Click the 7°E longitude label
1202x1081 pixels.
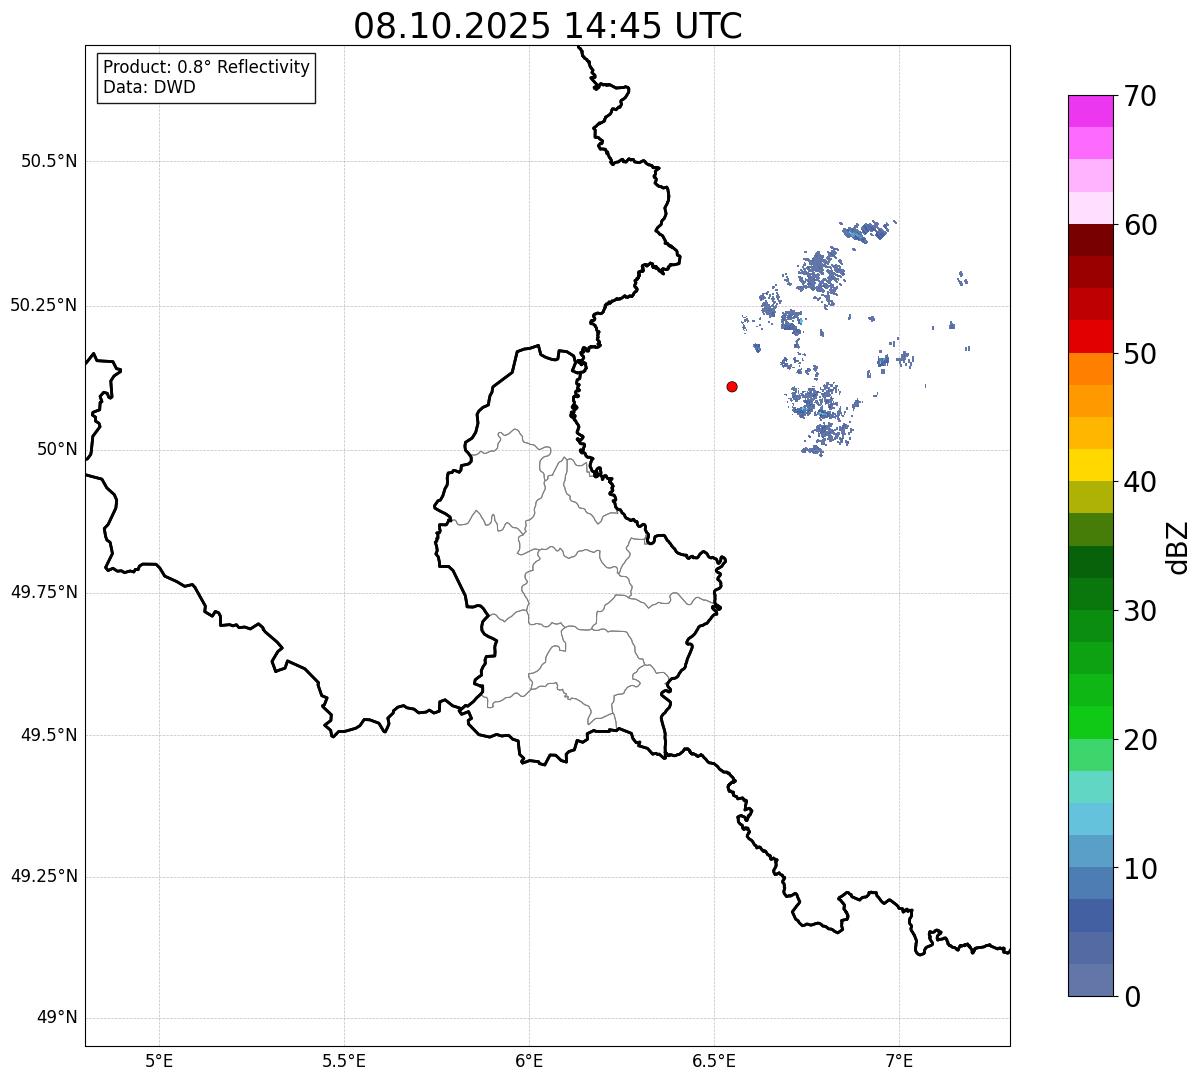click(x=899, y=1060)
